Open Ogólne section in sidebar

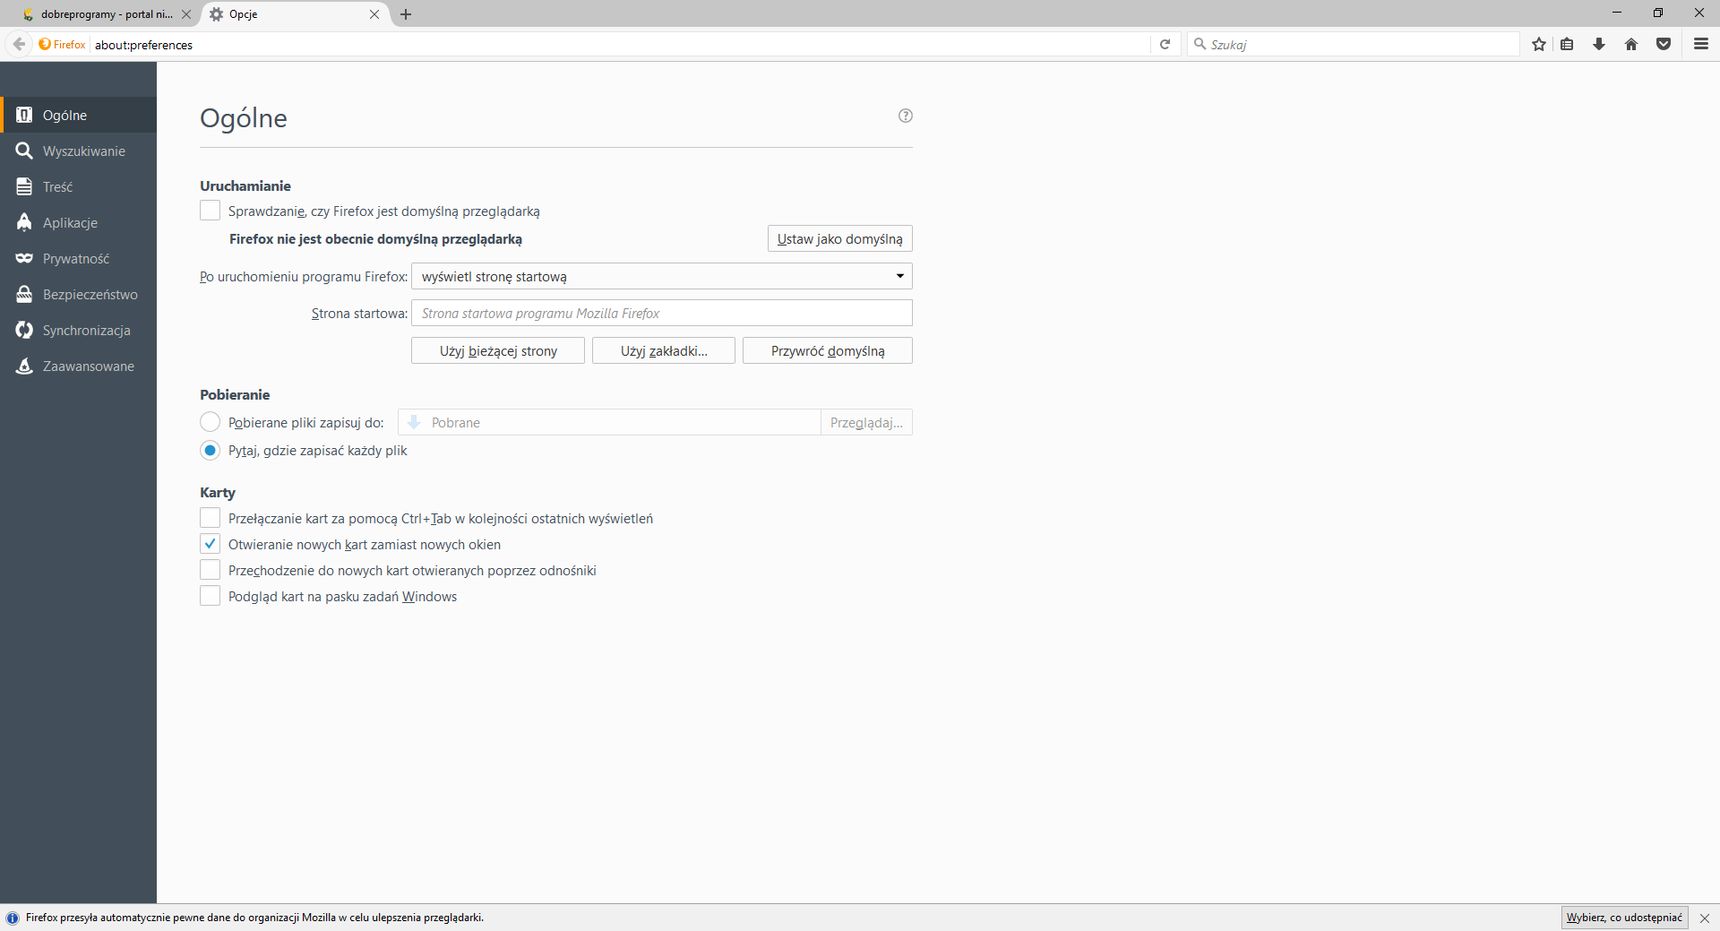pos(78,115)
